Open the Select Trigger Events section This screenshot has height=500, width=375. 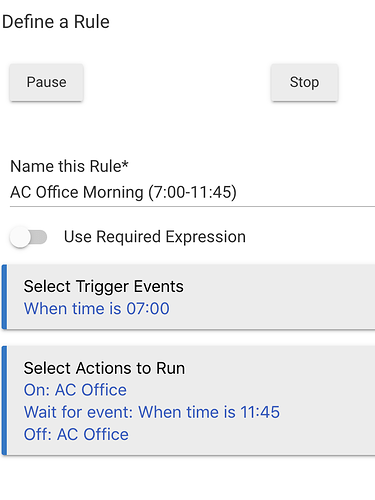[x=103, y=286]
